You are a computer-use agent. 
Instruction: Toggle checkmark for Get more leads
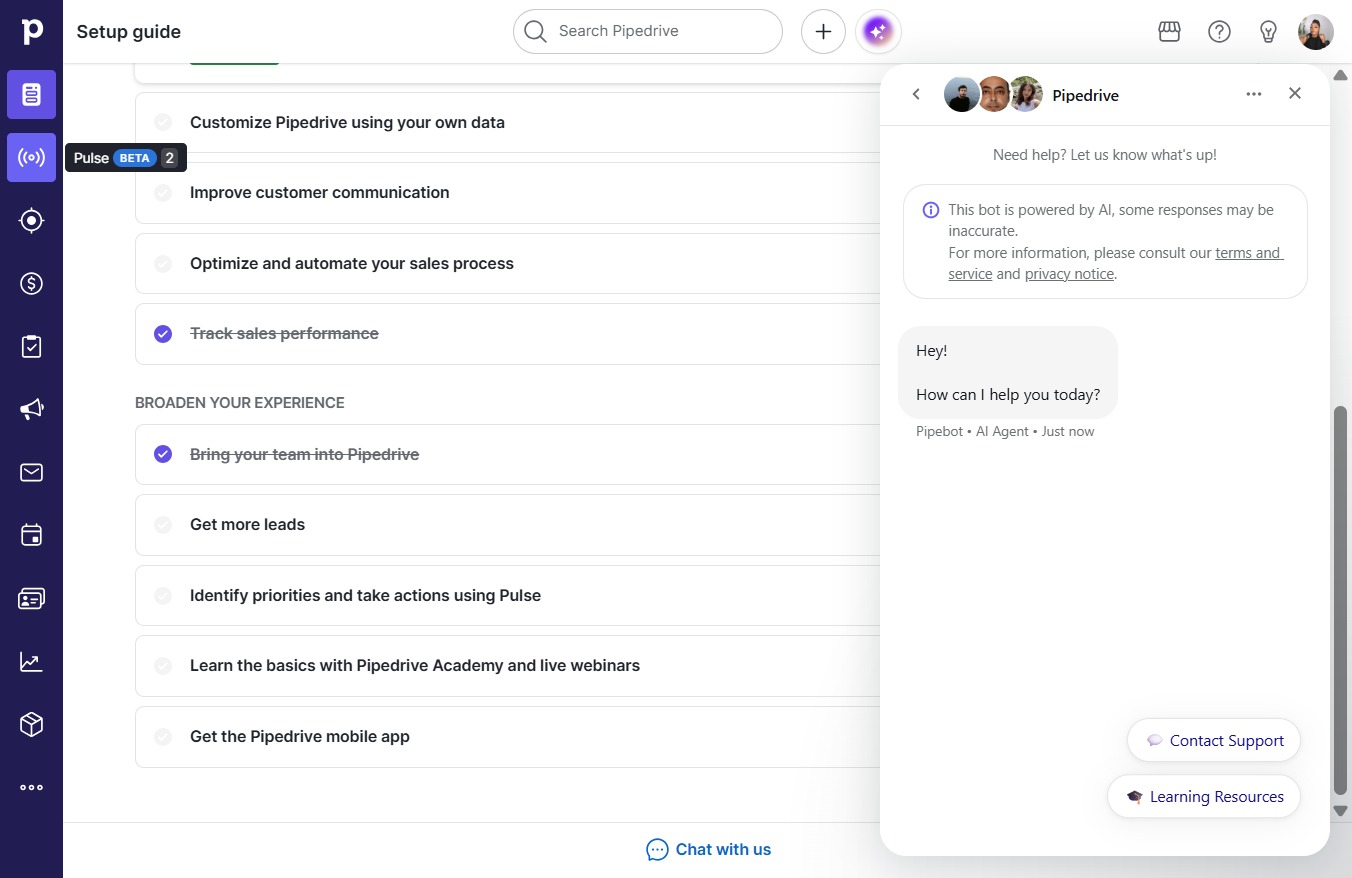163,525
